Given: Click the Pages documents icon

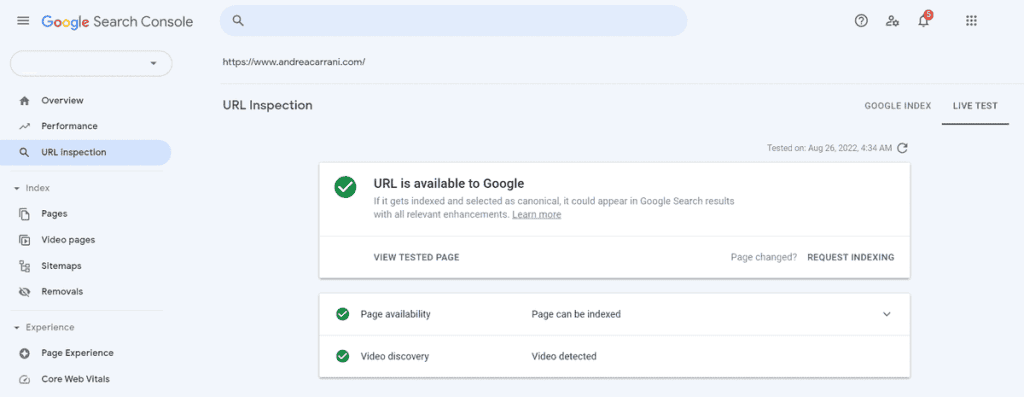Looking at the screenshot, I should point(25,214).
